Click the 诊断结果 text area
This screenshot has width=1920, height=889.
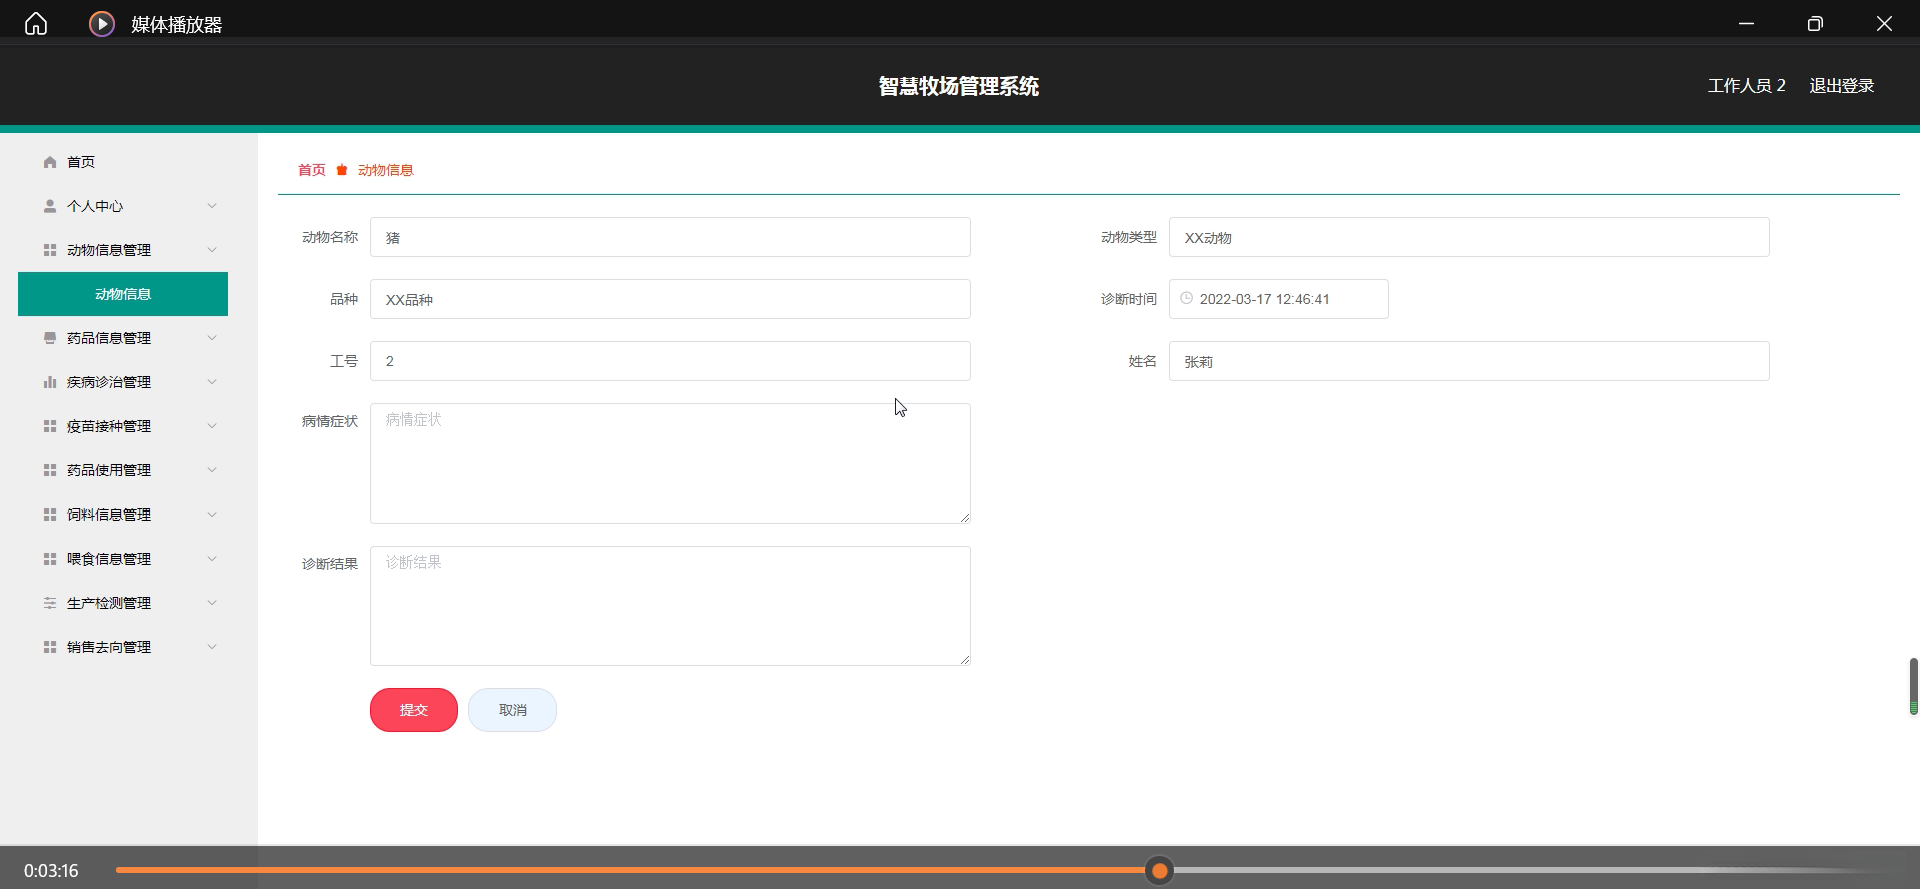(x=670, y=606)
